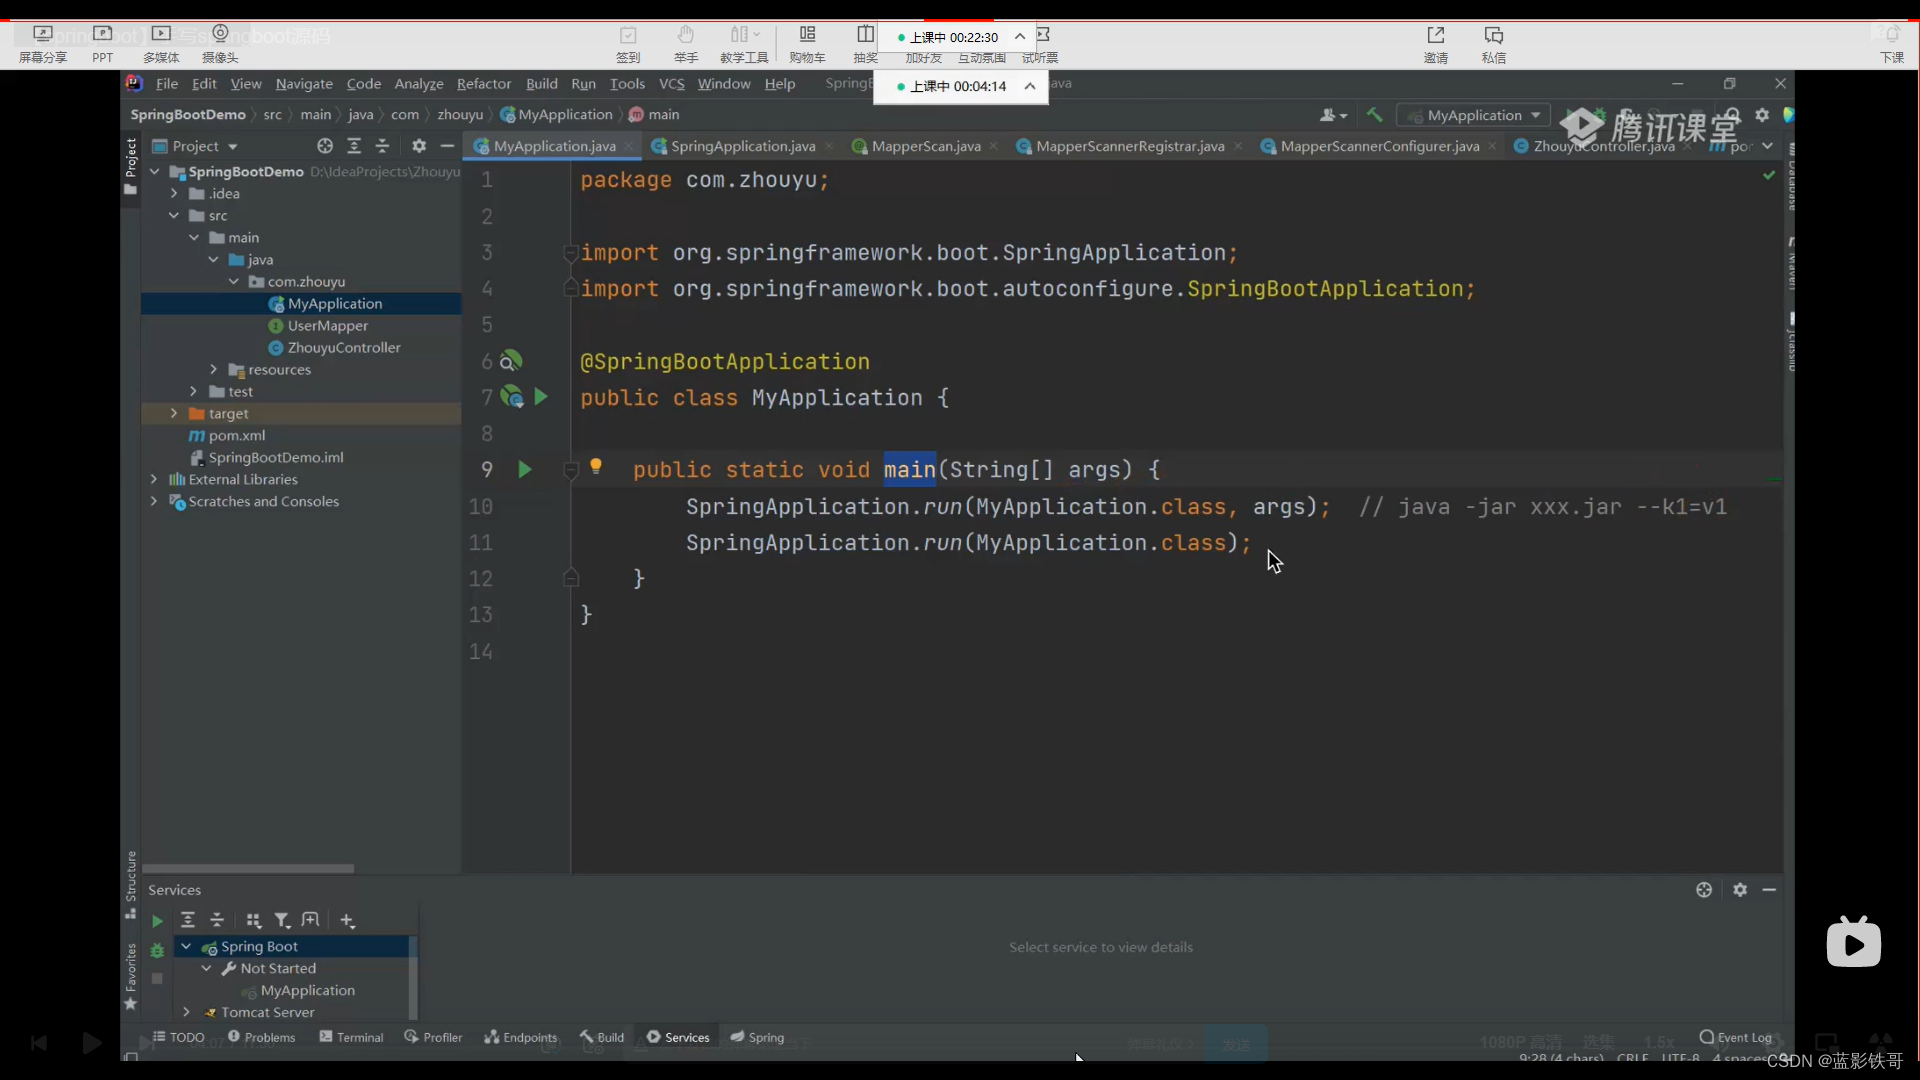Click the run gutter icon beside the main method
The width and height of the screenshot is (1920, 1080).
[524, 469]
